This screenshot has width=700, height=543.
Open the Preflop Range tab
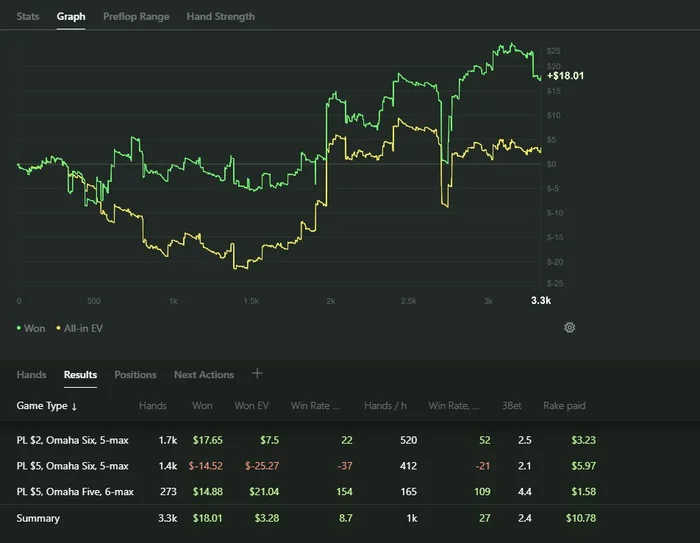[136, 17]
